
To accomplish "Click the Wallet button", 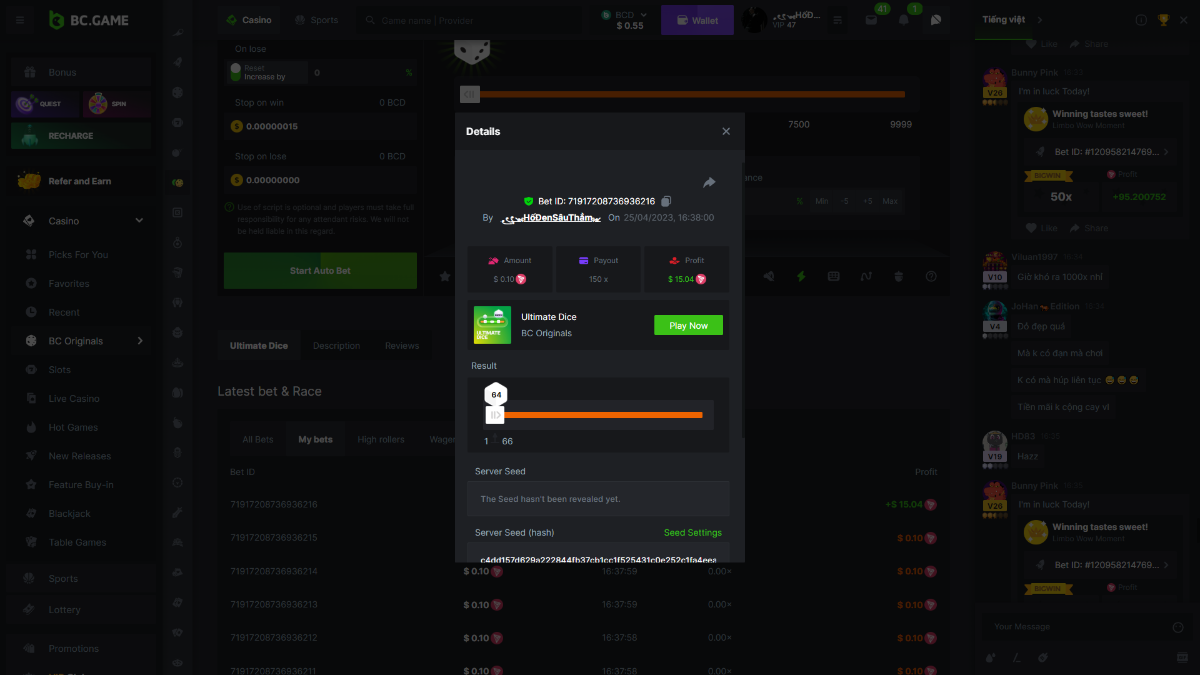I will tap(697, 20).
